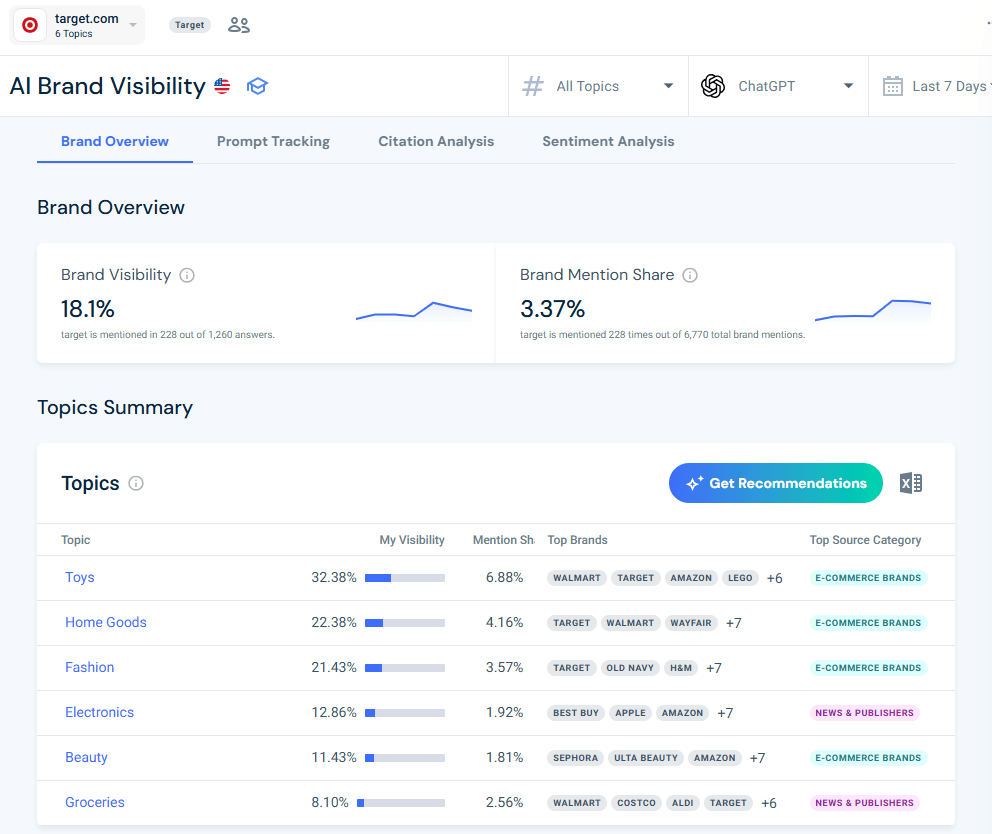The height and width of the screenshot is (834, 992).
Task: Open the Beauty topic link
Action: 86,757
